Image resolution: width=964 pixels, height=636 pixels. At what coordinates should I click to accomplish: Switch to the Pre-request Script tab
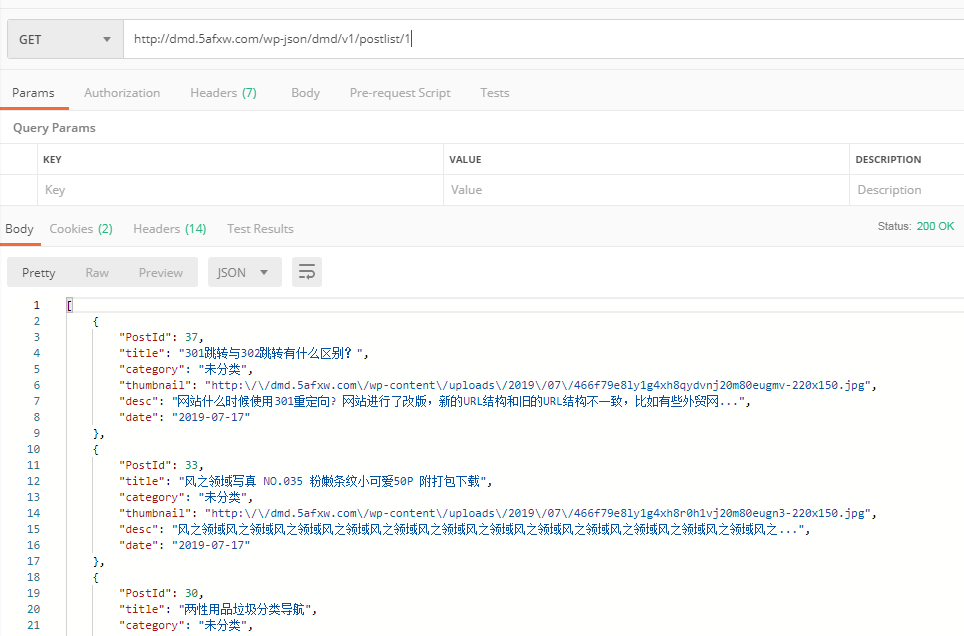[x=399, y=92]
